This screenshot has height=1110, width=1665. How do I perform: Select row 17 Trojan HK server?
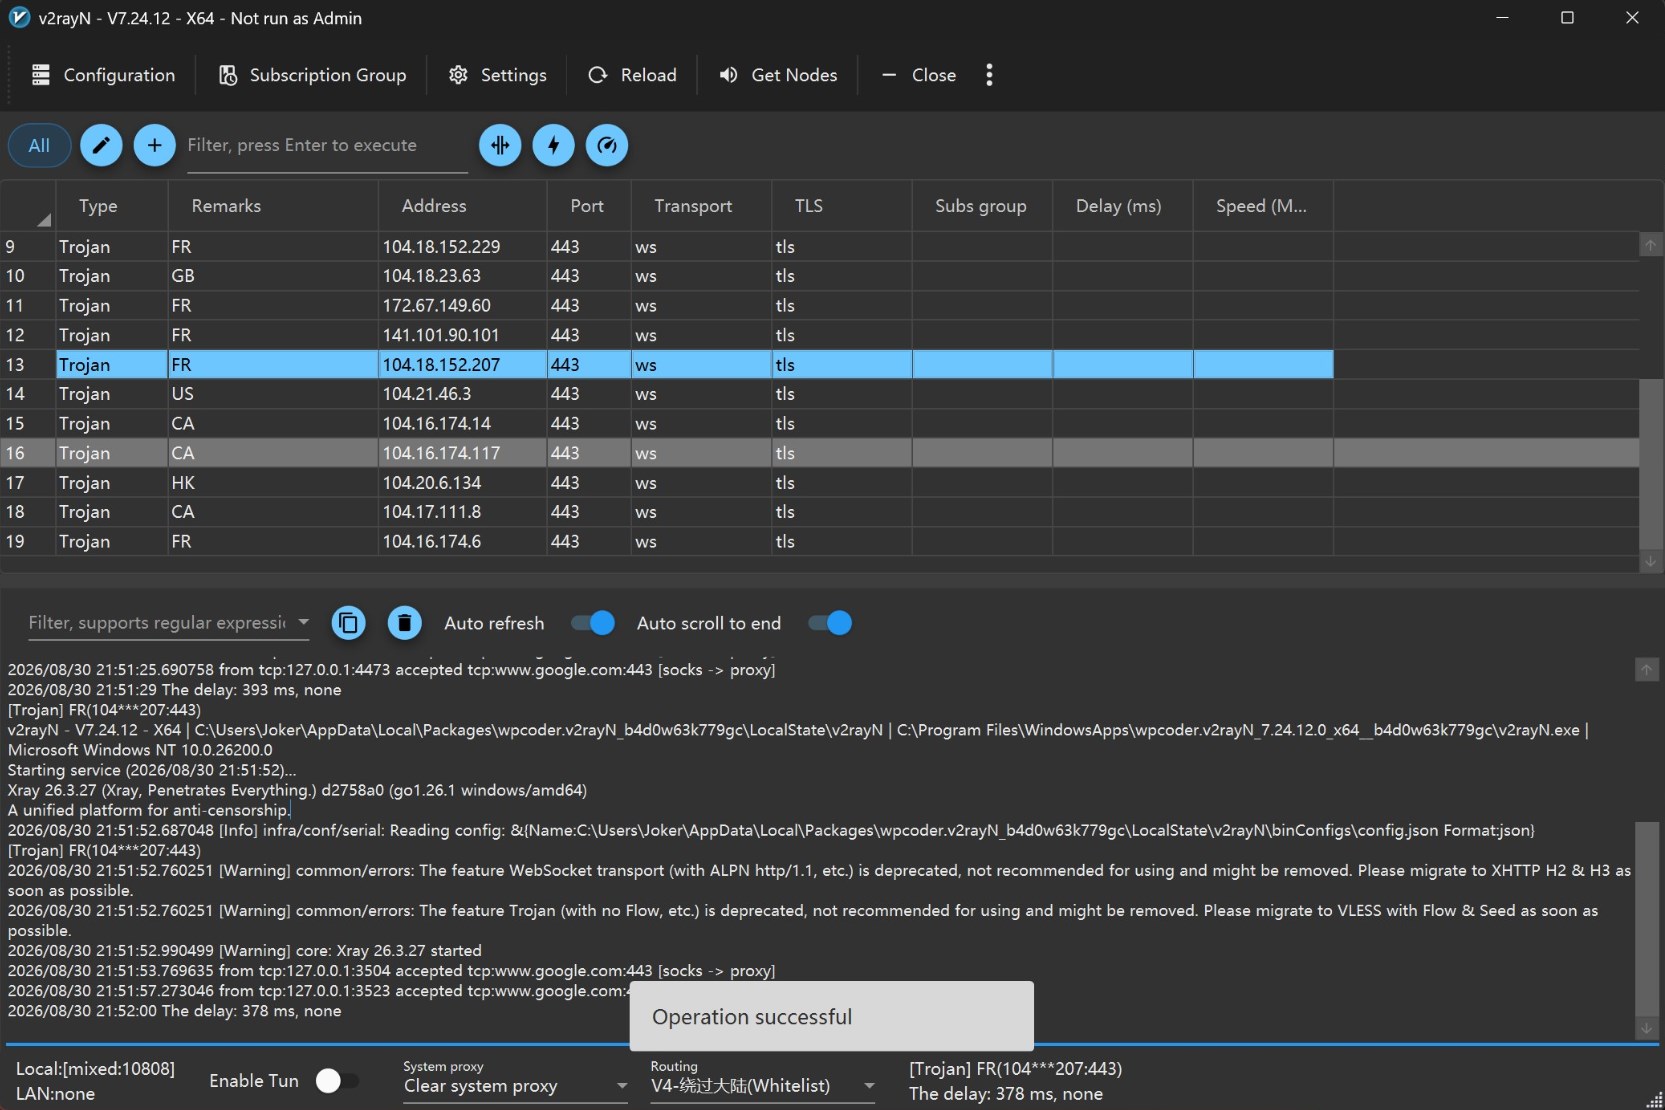(x=819, y=483)
